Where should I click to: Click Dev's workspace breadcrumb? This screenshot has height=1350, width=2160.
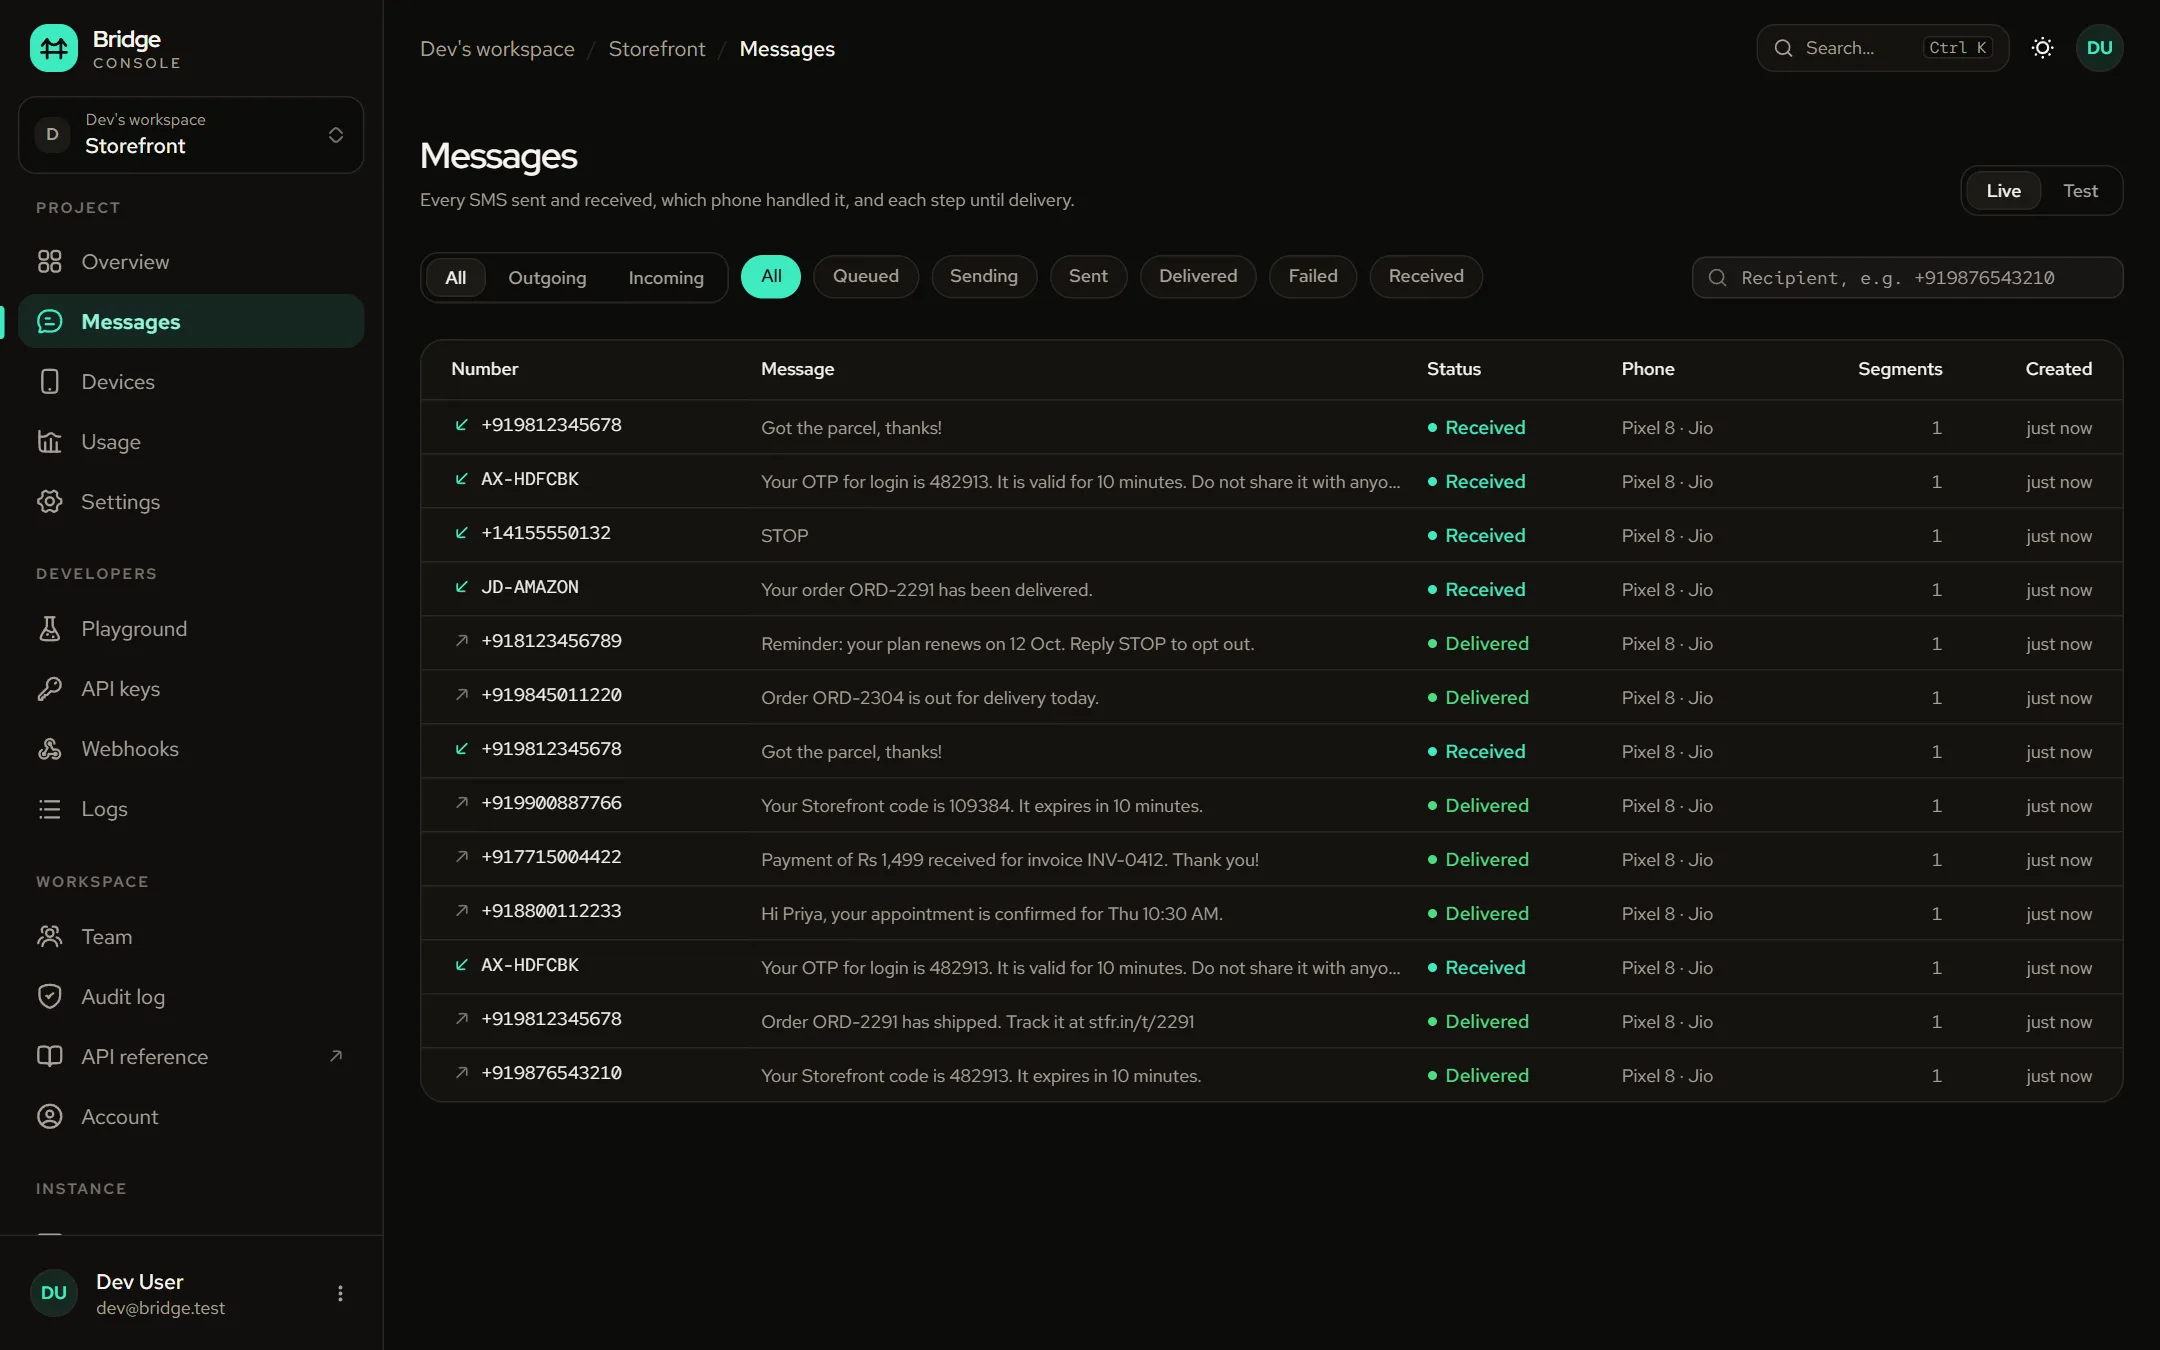(x=497, y=49)
